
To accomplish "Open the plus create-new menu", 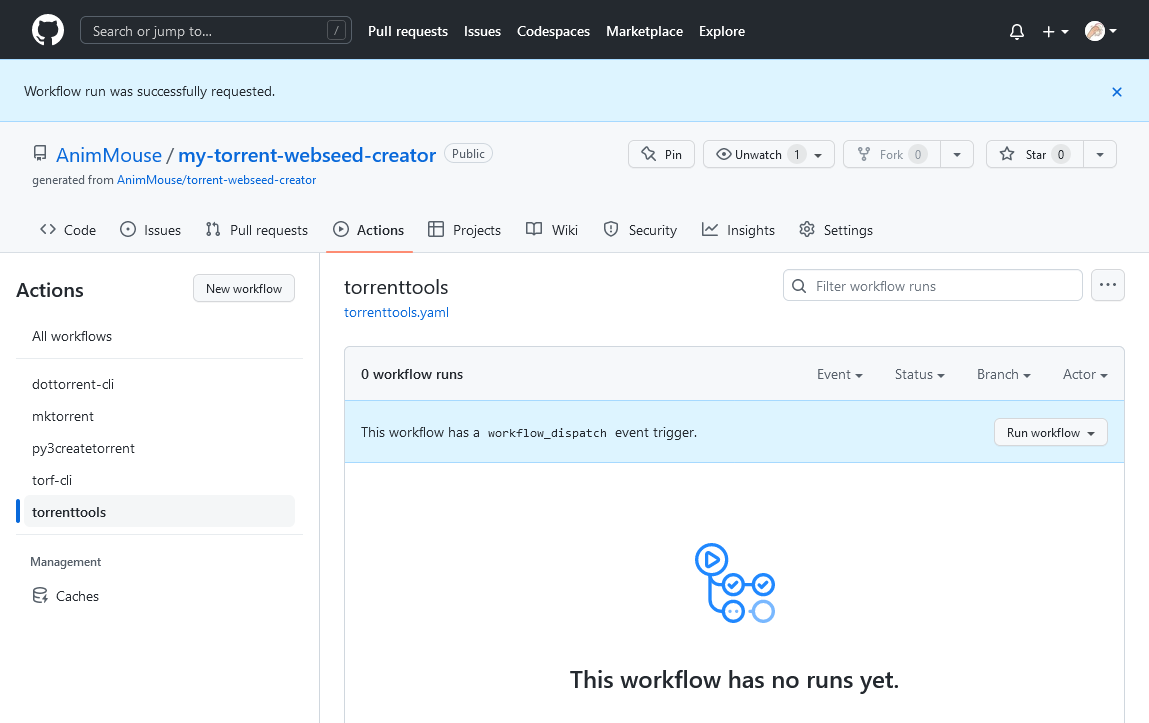I will pyautogui.click(x=1055, y=31).
